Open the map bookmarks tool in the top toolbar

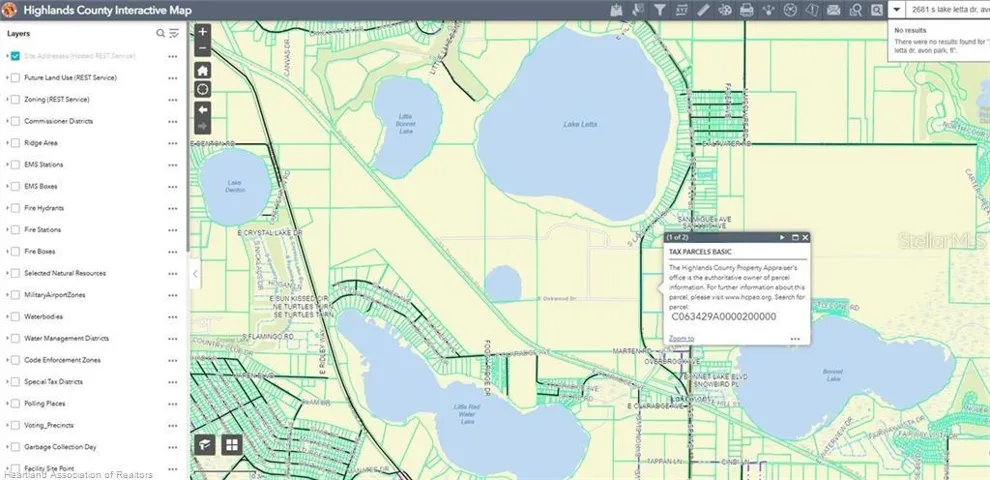[616, 9]
